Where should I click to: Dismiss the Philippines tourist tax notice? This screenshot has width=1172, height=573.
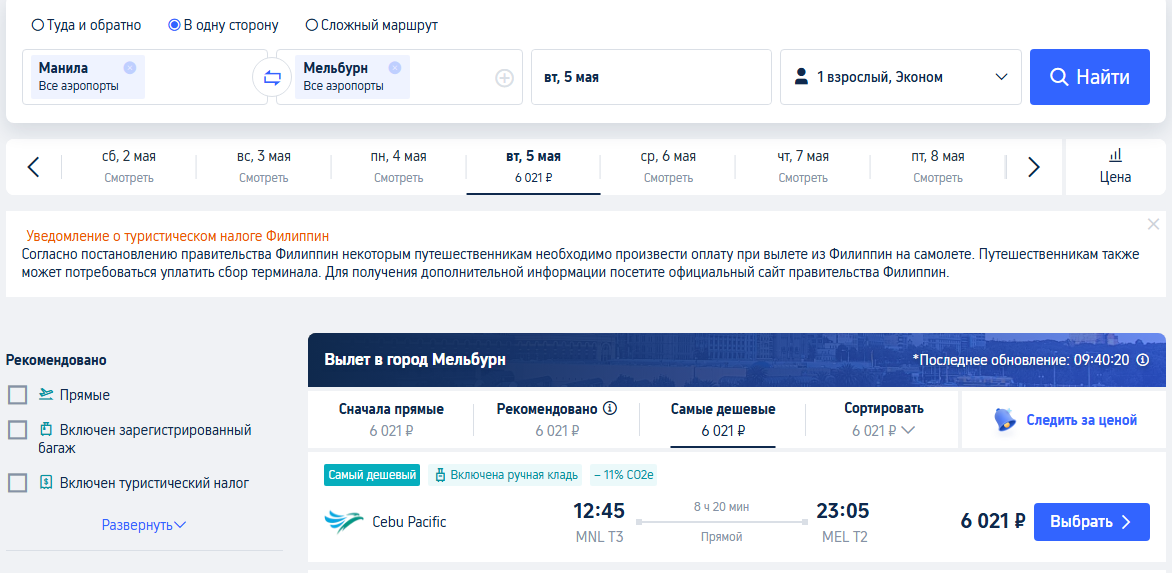[1153, 223]
